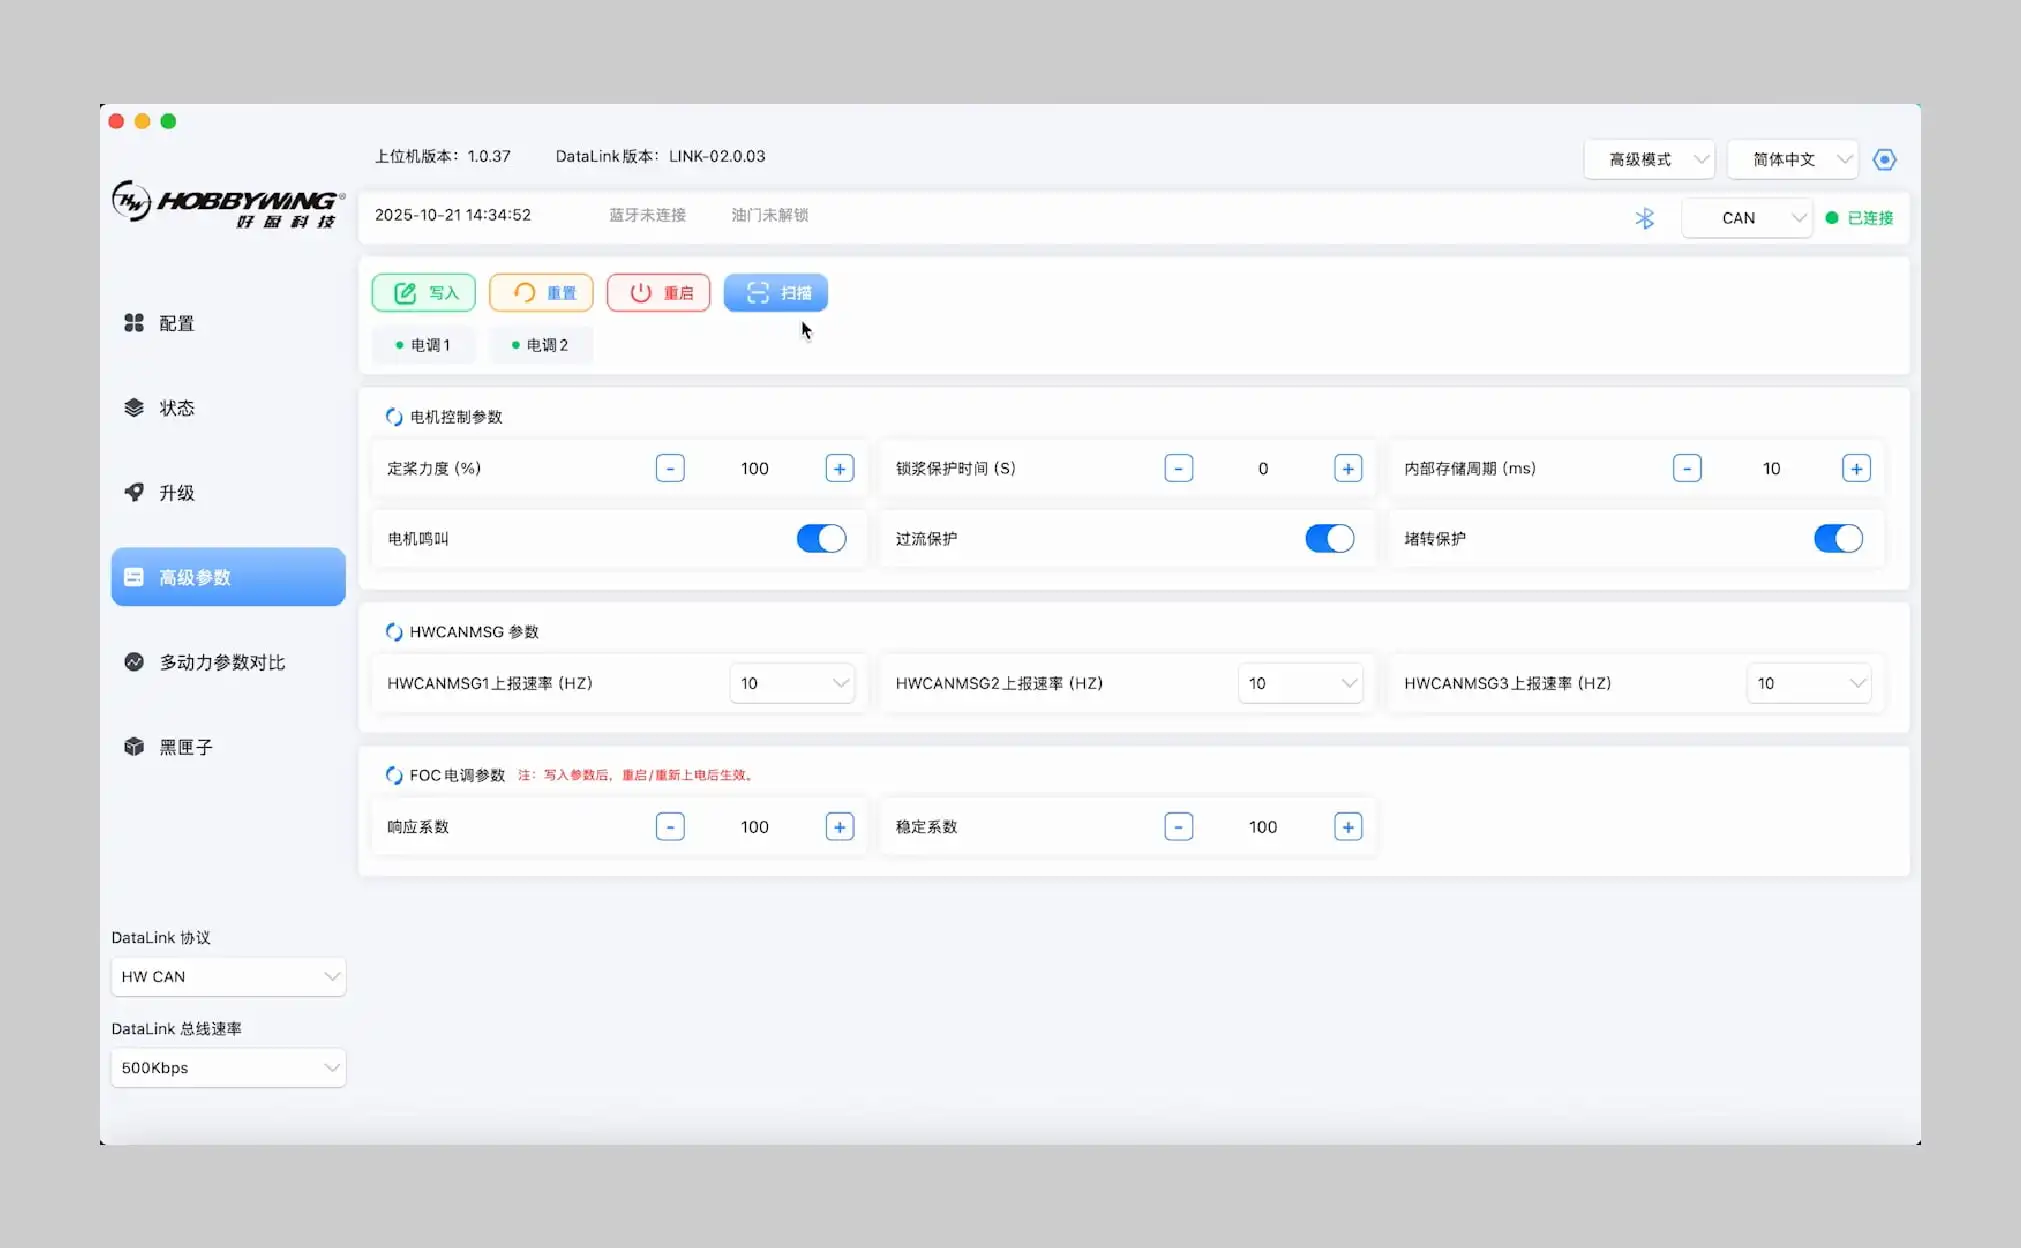Open the 升级 sidebar item
The height and width of the screenshot is (1248, 2021).
tap(177, 493)
